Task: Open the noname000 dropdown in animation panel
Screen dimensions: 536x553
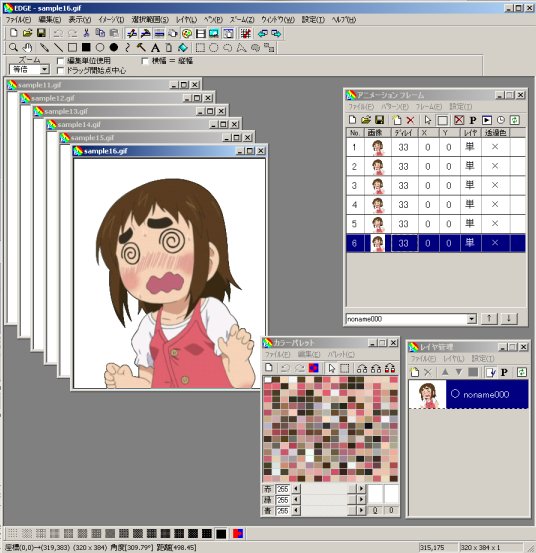Action: pos(471,319)
